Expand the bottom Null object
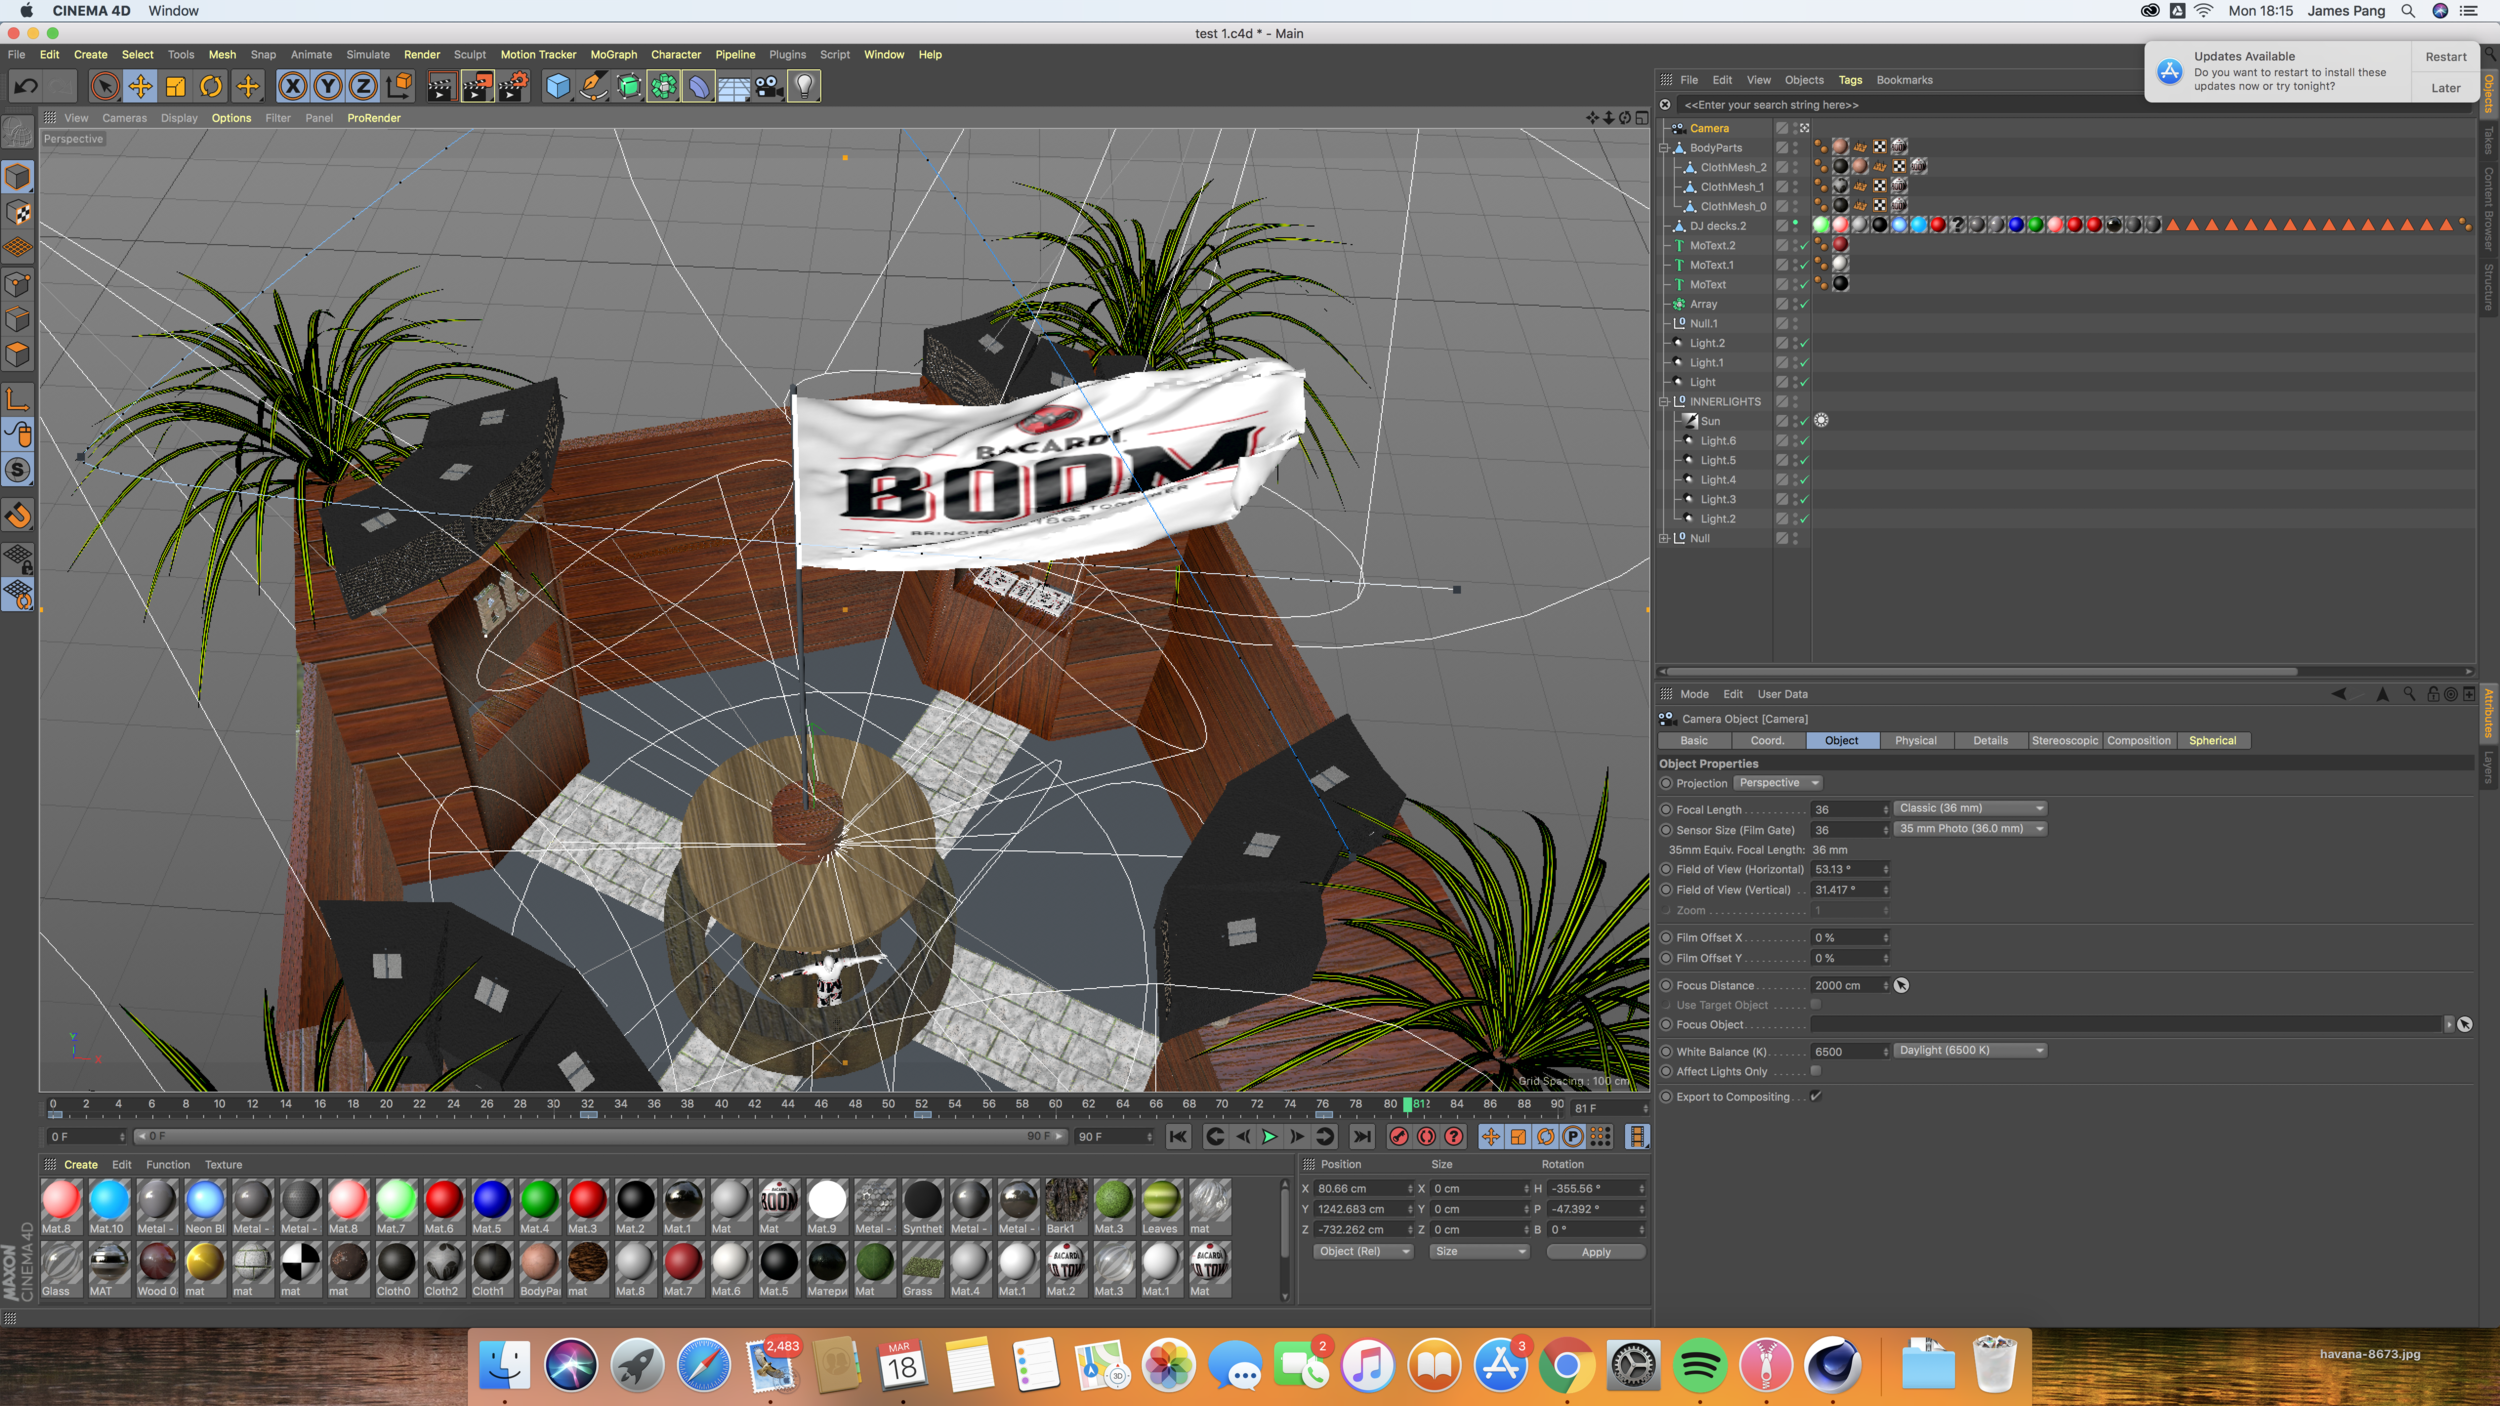This screenshot has width=2500, height=1406. (x=1664, y=538)
